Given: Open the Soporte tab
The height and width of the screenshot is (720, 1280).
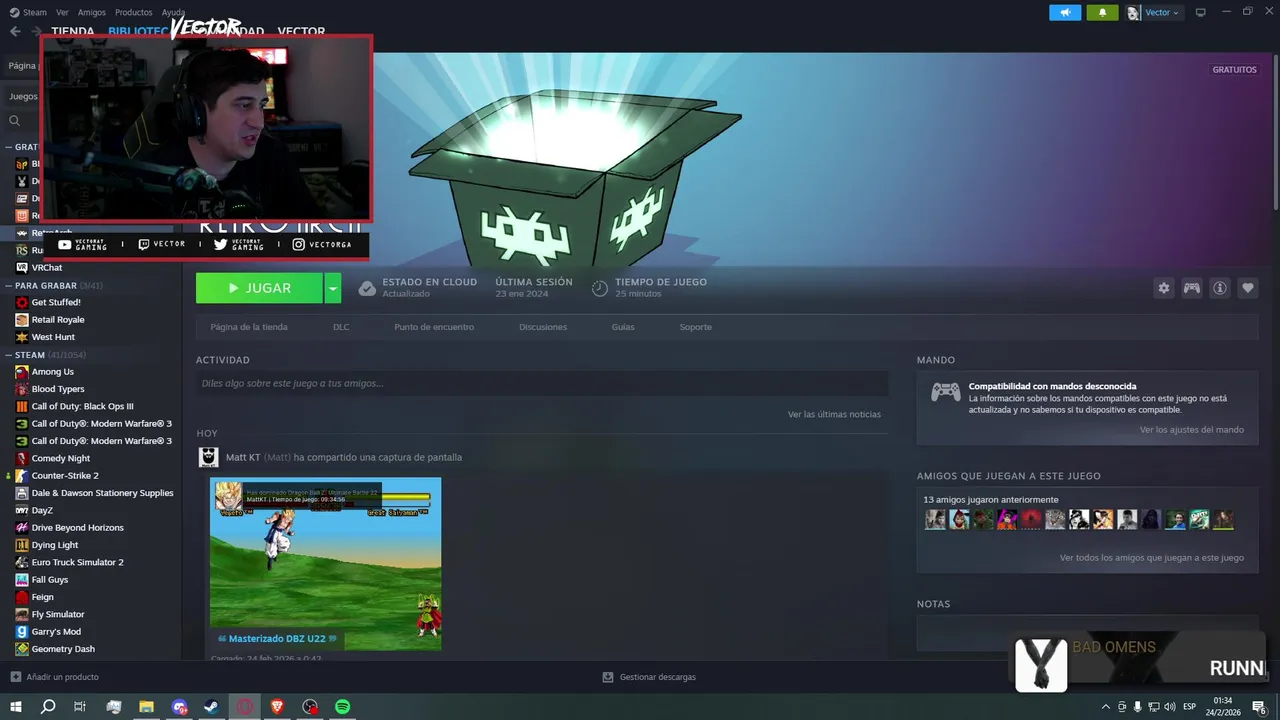Looking at the screenshot, I should point(696,327).
